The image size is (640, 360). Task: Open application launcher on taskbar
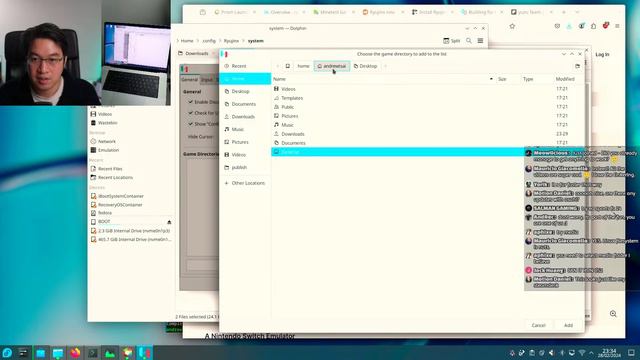pyautogui.click(x=7, y=353)
